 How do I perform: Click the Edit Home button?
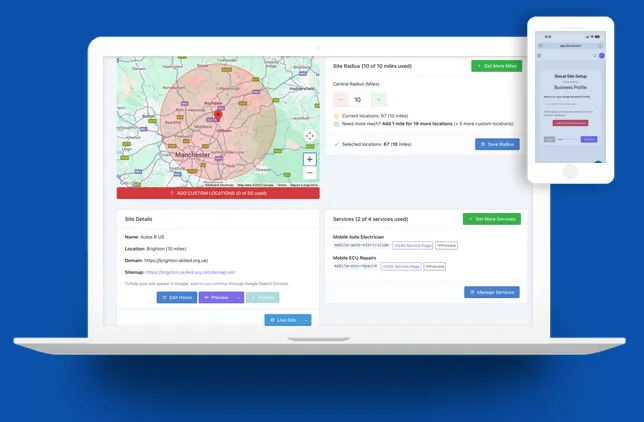click(177, 297)
